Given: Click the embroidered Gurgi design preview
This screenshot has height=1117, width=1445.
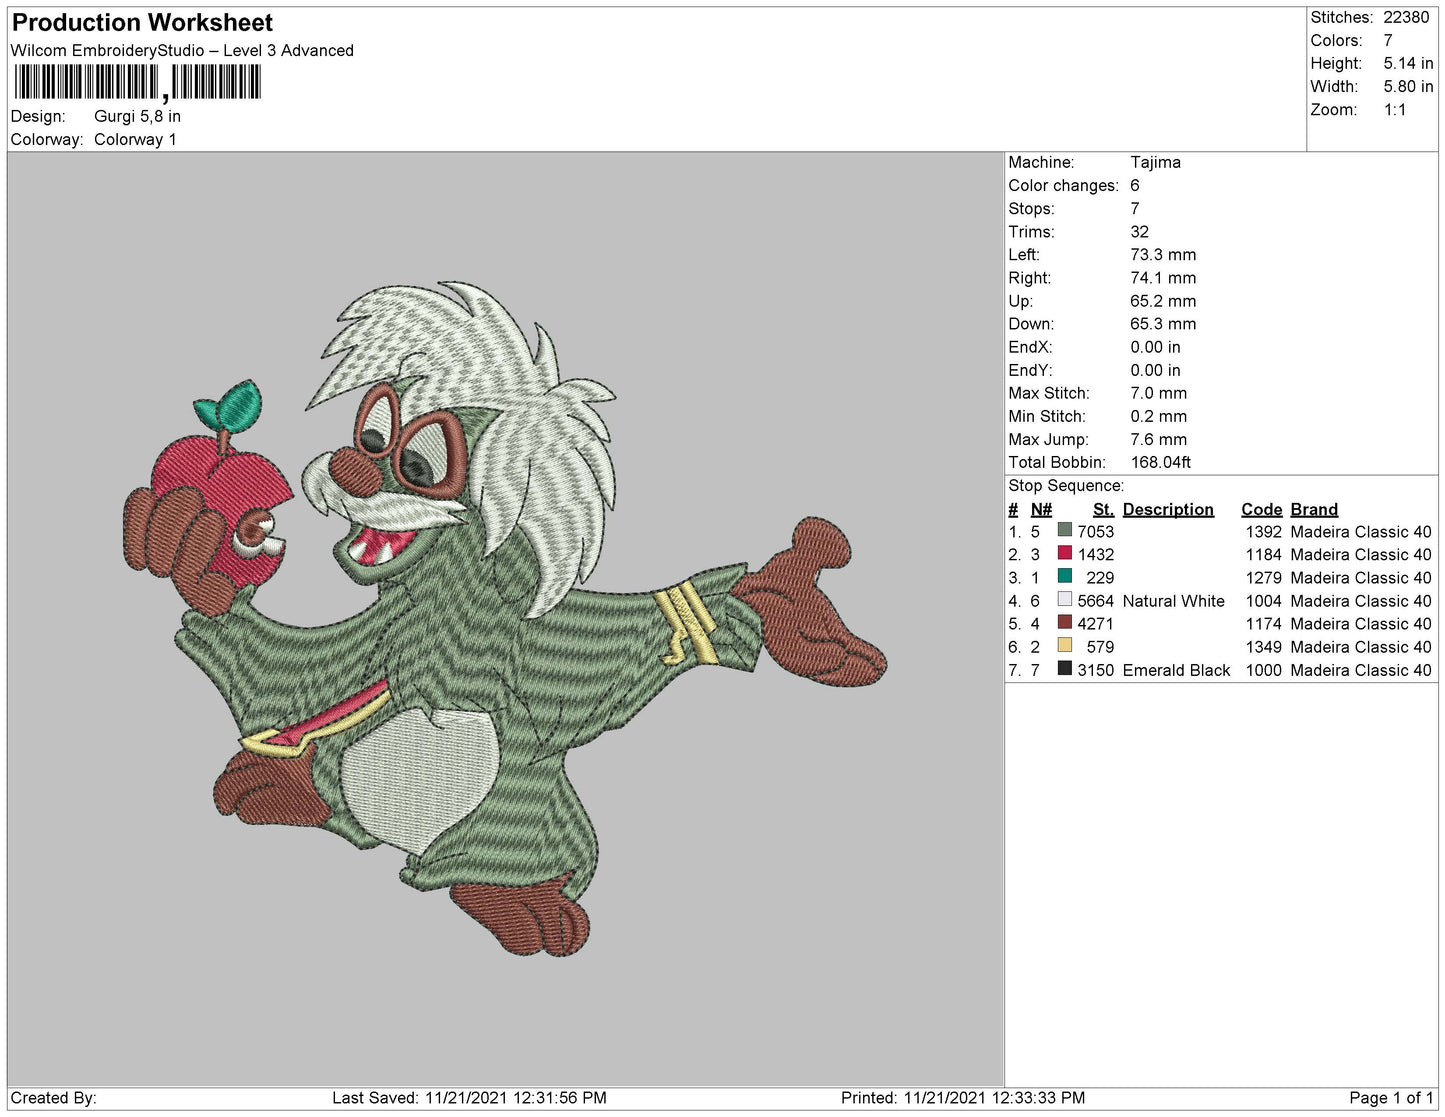Looking at the screenshot, I should [505, 618].
